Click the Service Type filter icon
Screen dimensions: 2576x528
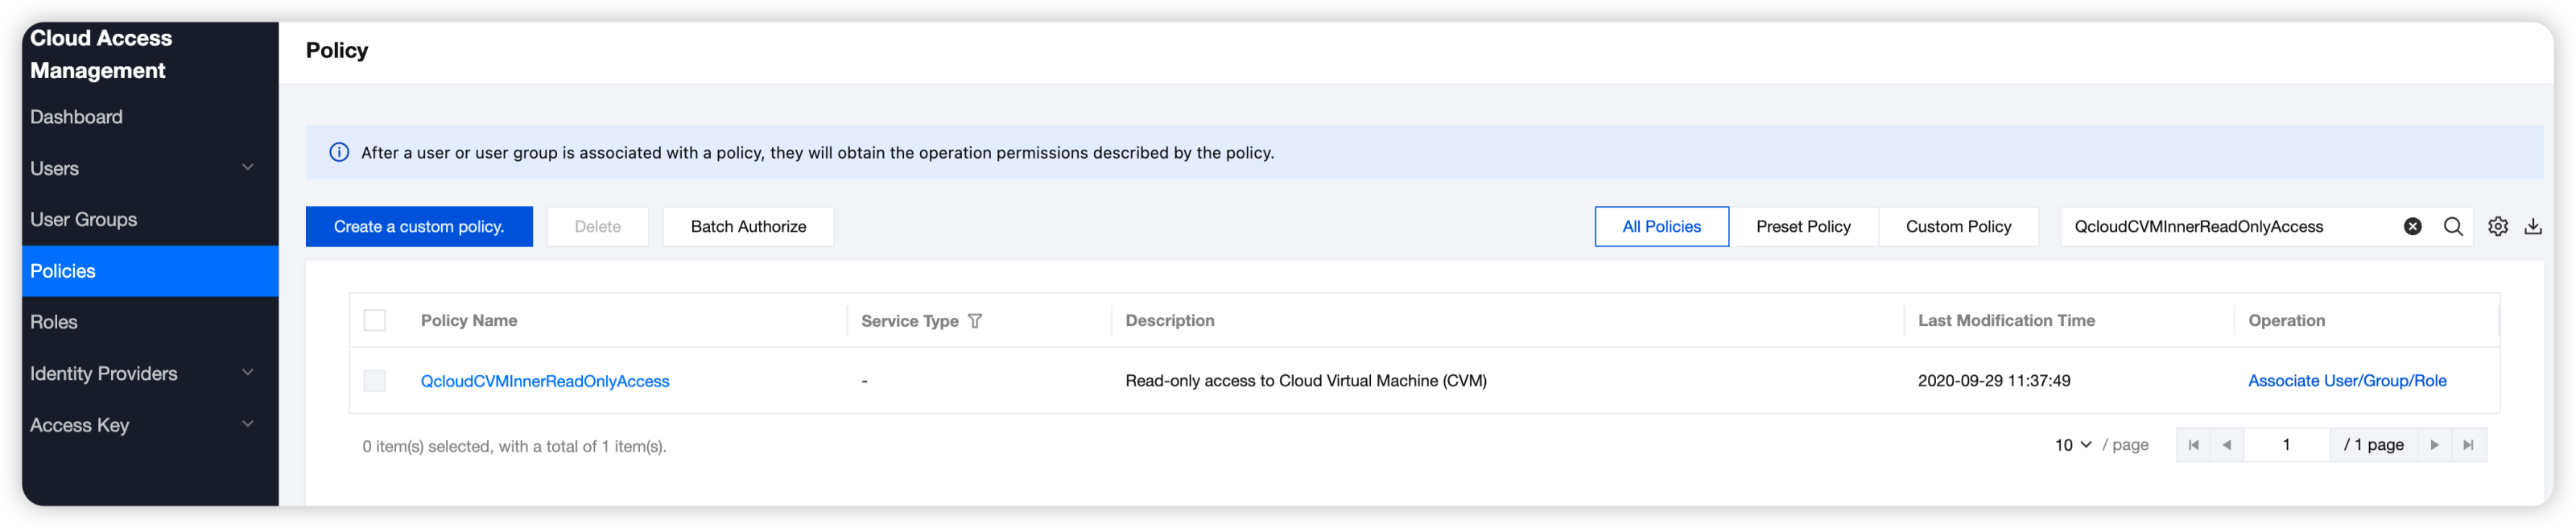coord(975,321)
